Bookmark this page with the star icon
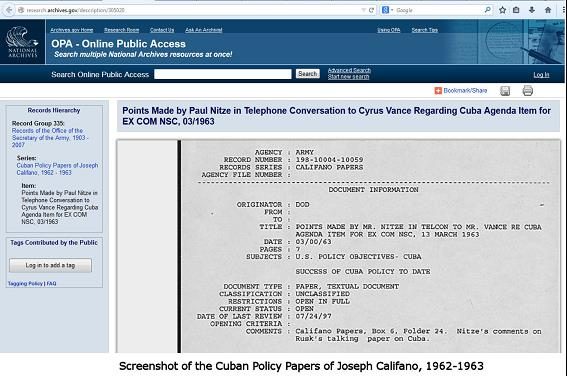 click(x=502, y=10)
